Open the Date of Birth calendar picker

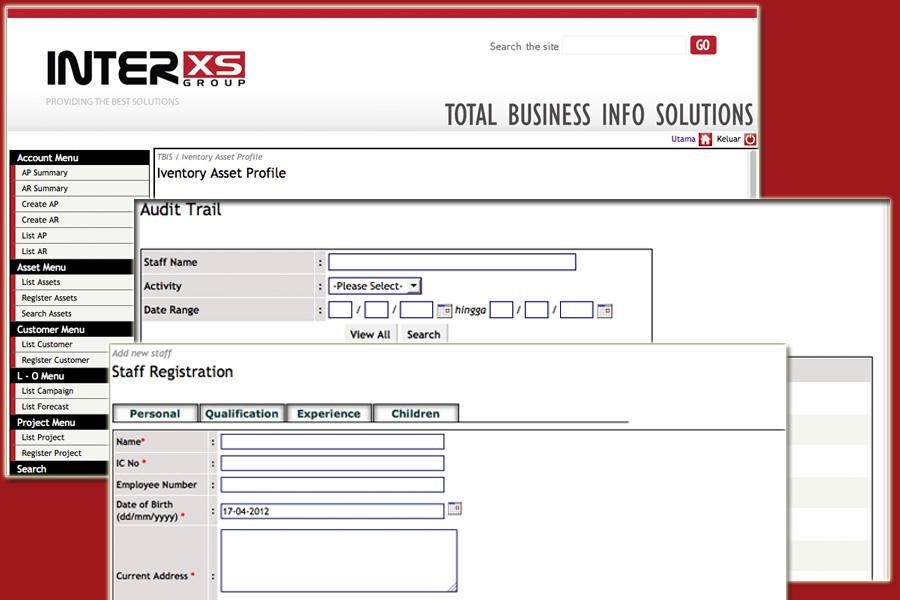point(456,510)
